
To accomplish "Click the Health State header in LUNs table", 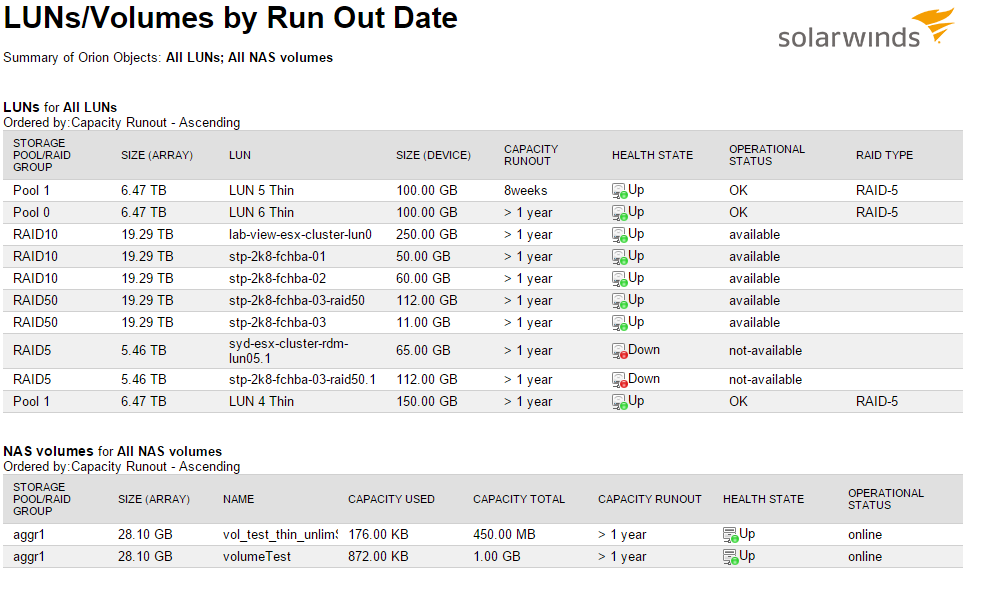I will click(x=652, y=155).
